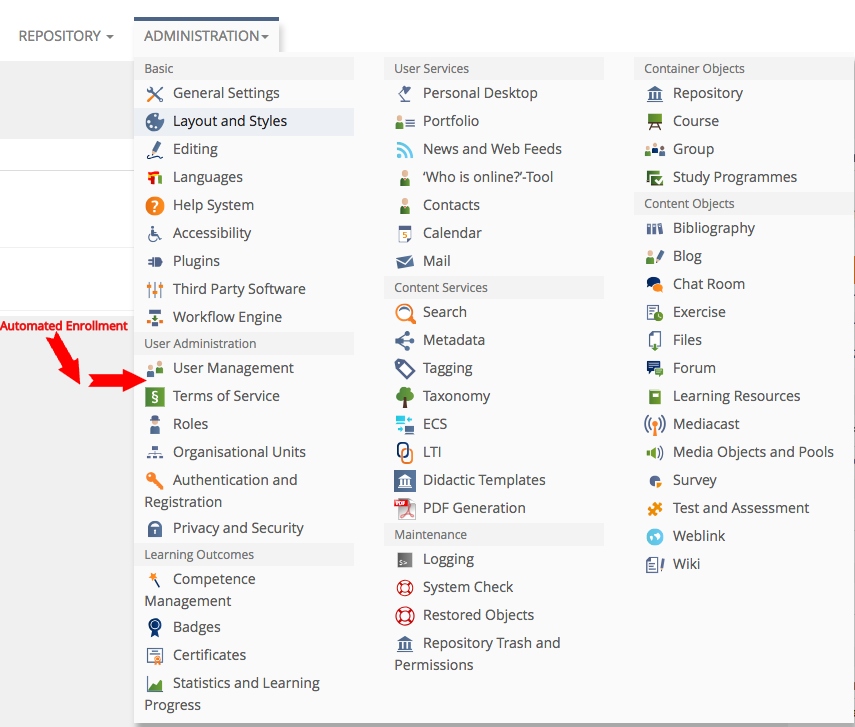Viewport: 855px width, 727px height.
Task: Click the orange RSS icon for News and Web Feeds
Action: pos(405,150)
